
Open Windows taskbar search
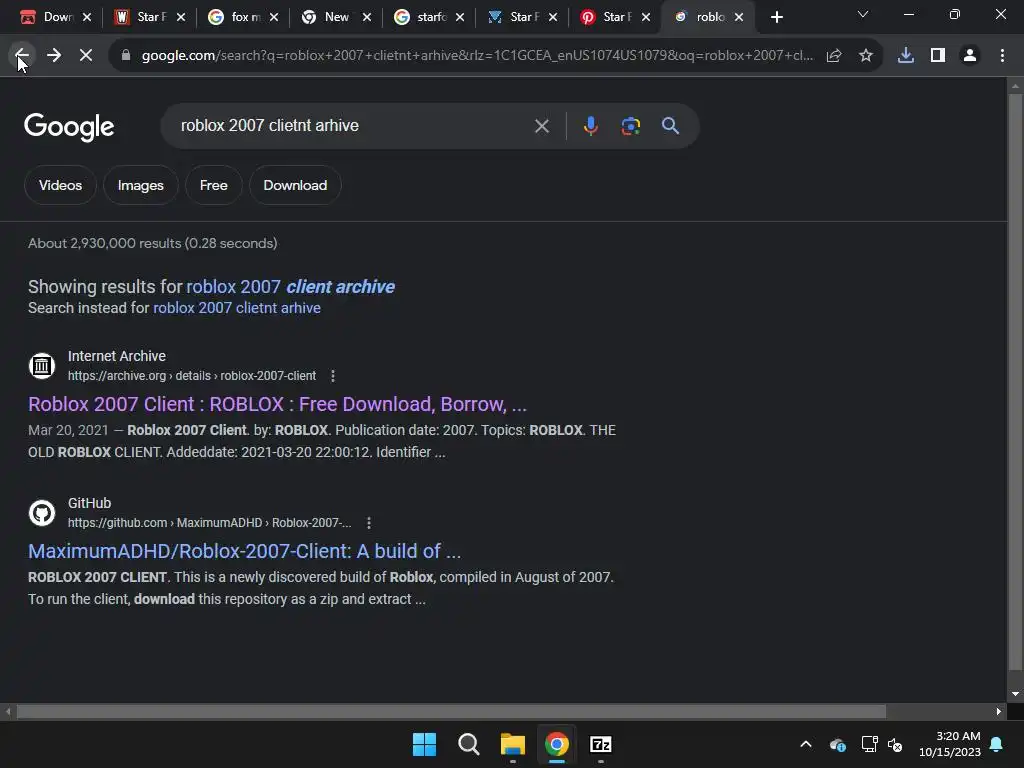pyautogui.click(x=469, y=744)
